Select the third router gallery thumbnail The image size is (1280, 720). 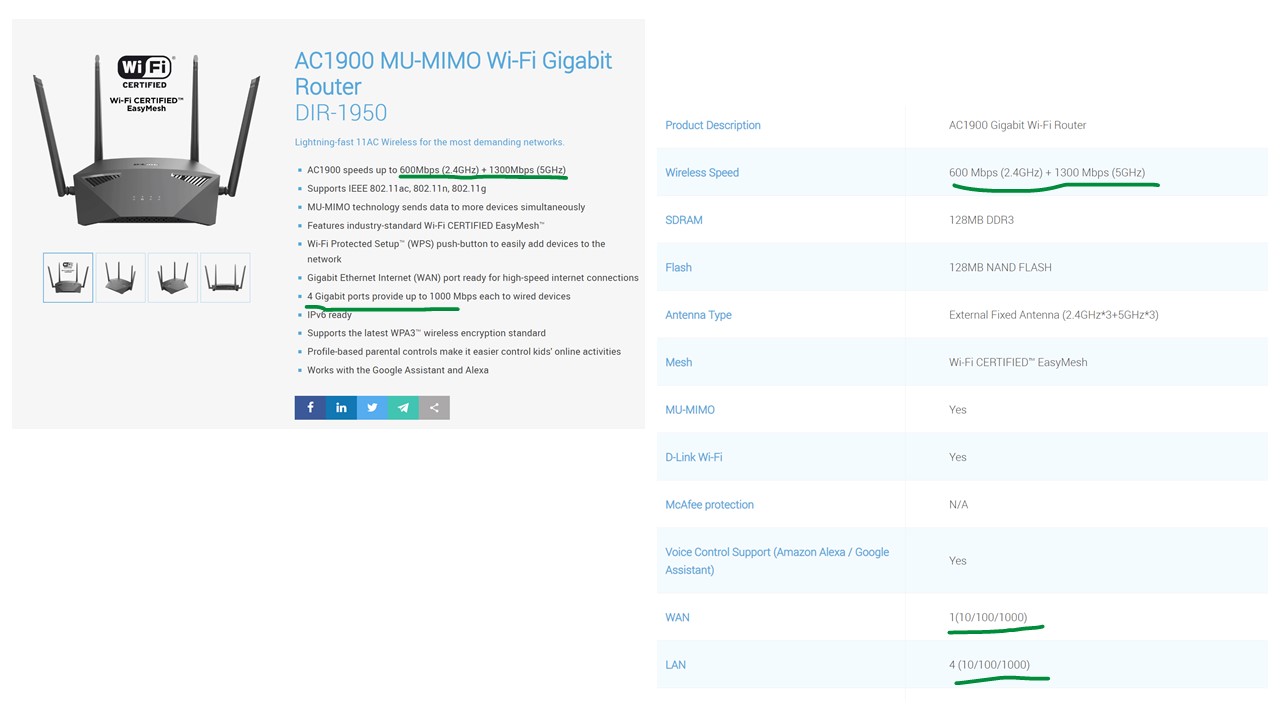(x=172, y=278)
